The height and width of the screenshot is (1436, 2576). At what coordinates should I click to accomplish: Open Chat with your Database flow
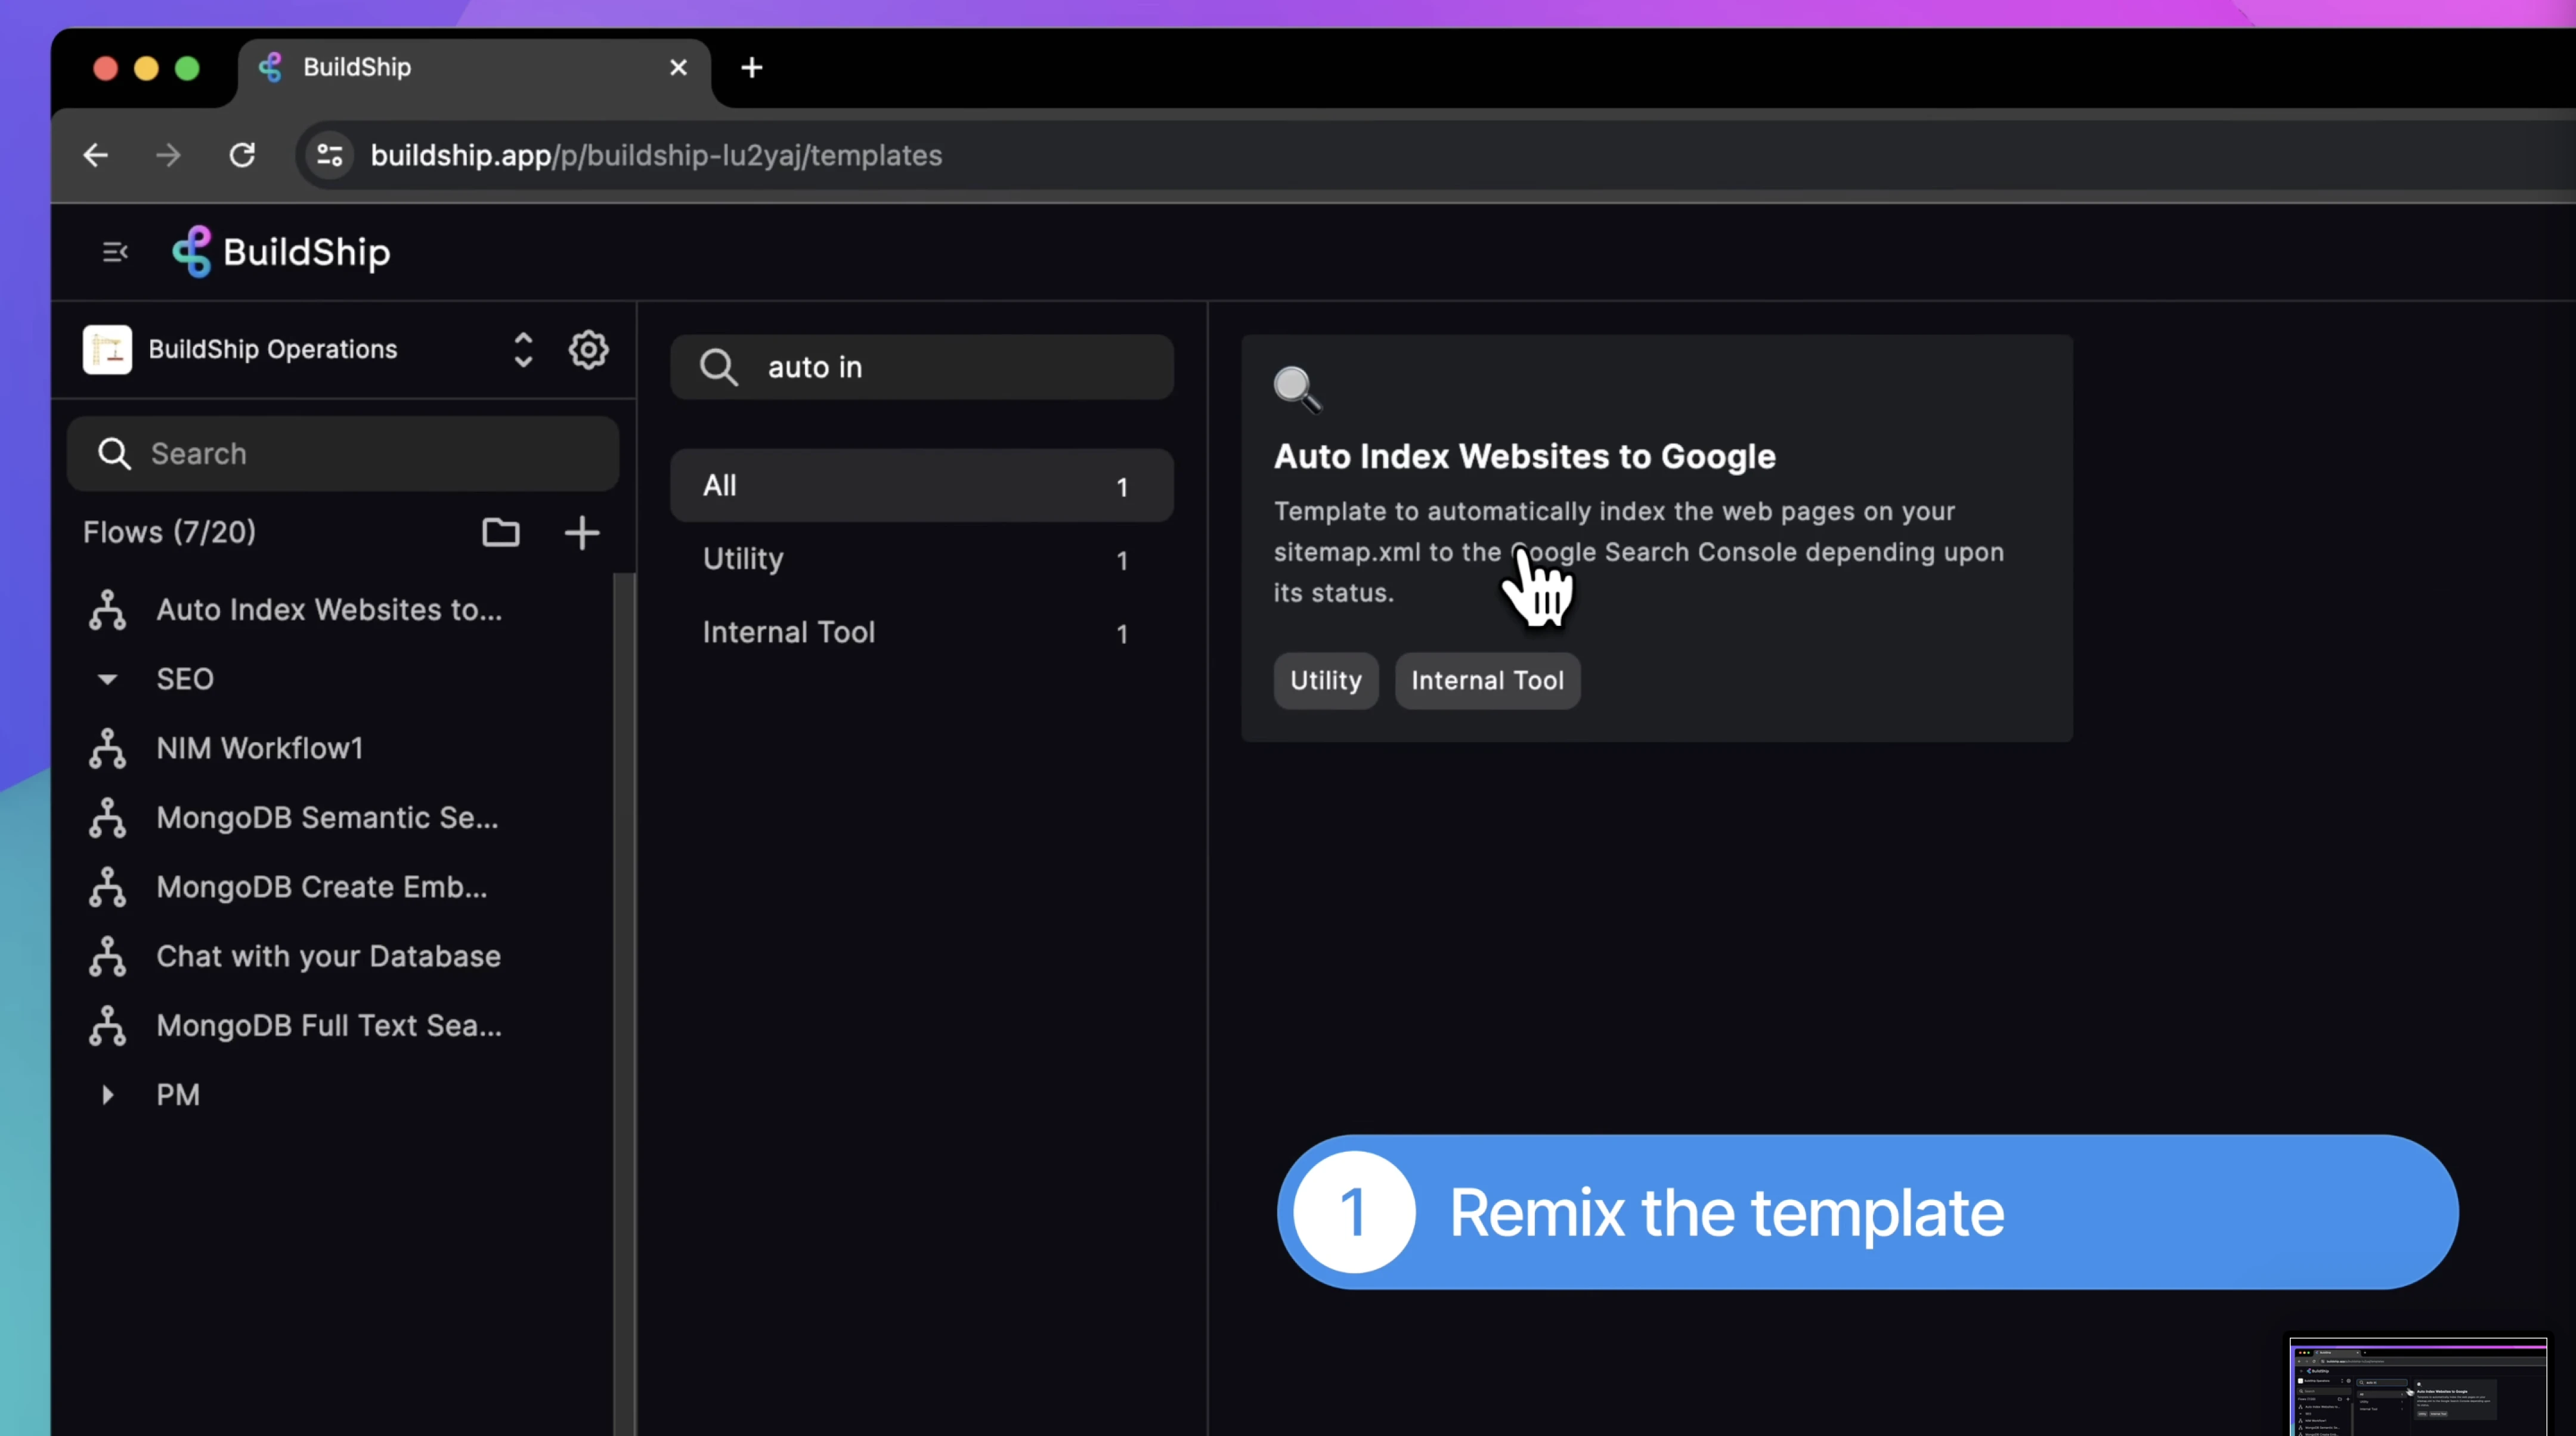[328, 956]
